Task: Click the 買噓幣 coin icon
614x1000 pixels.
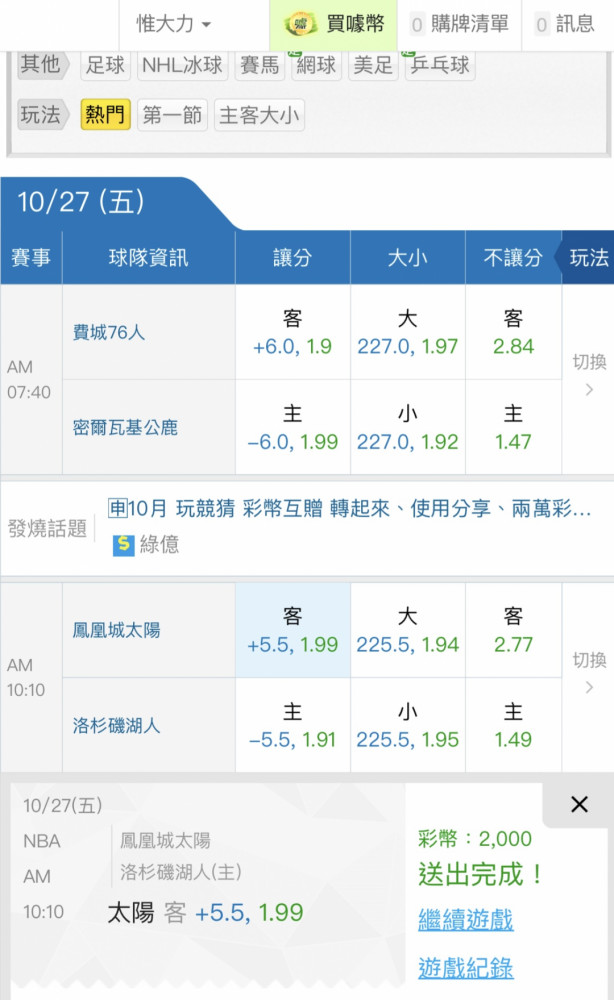Action: [300, 24]
